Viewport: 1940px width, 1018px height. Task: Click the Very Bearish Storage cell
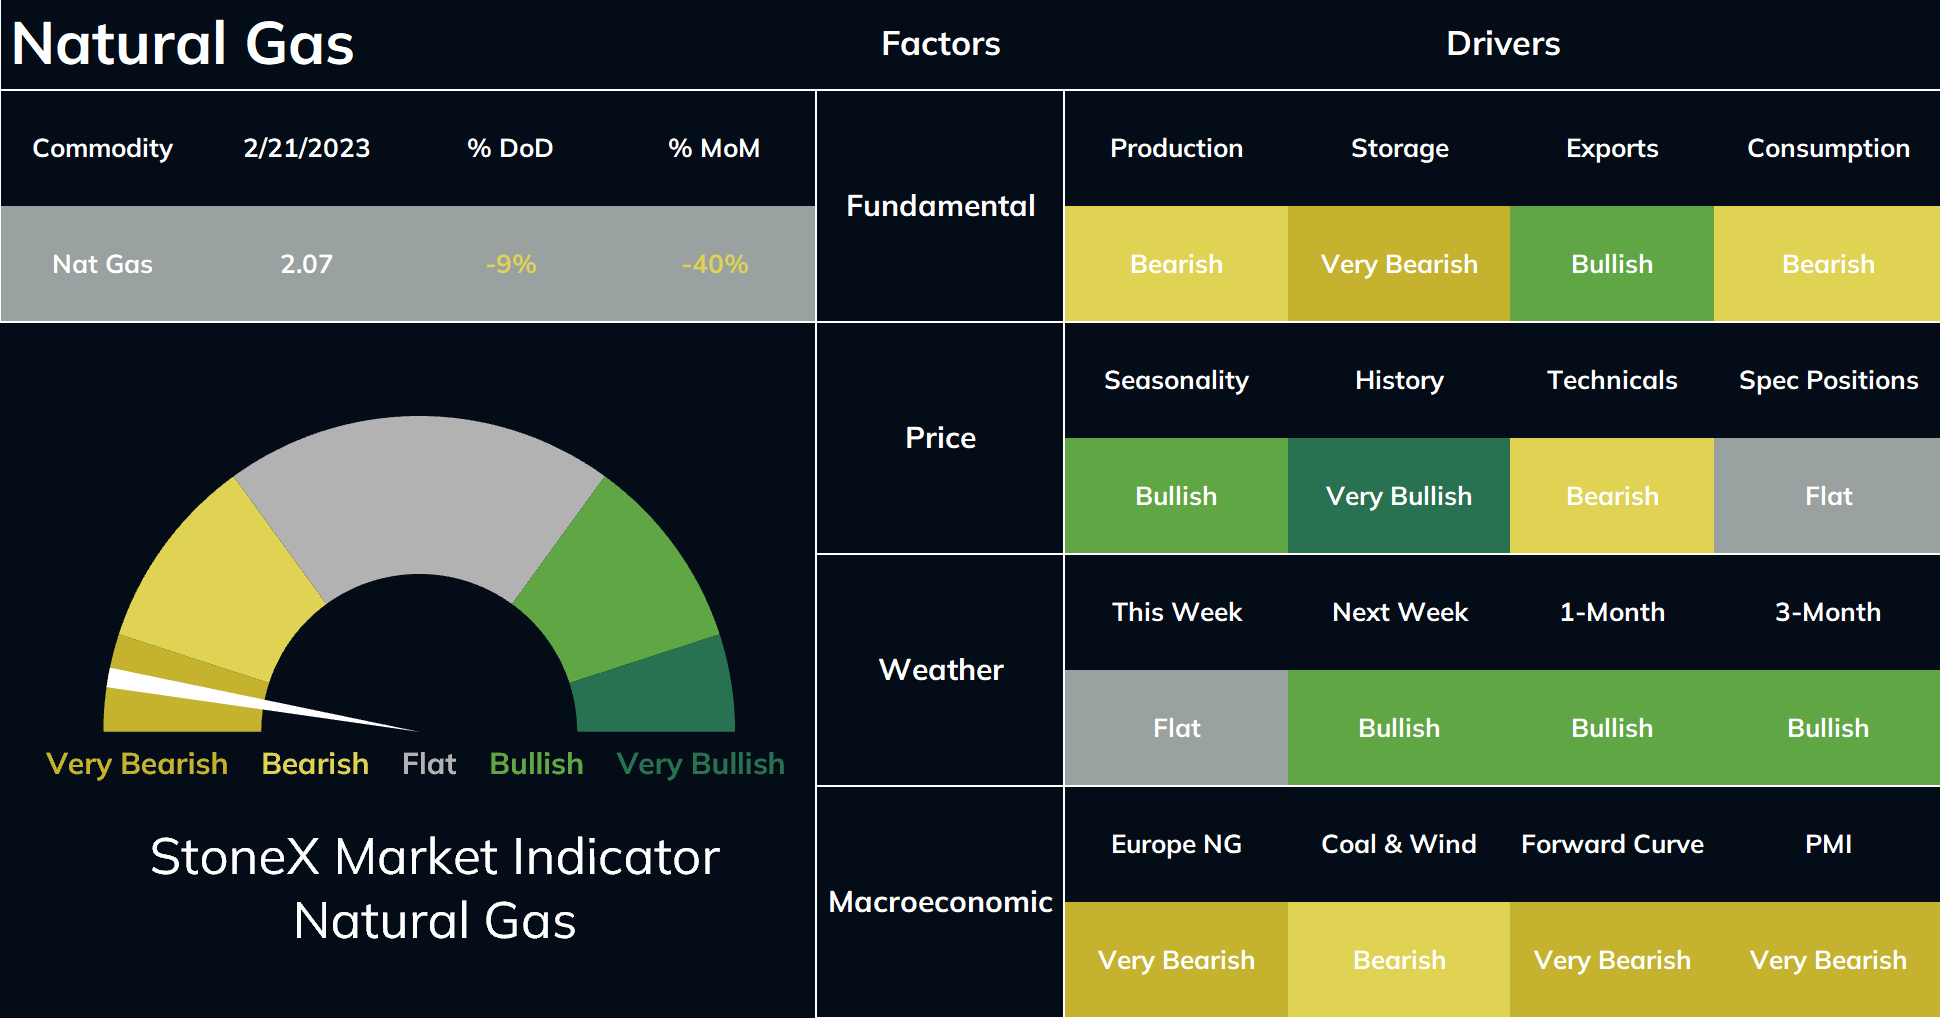pos(1399,264)
